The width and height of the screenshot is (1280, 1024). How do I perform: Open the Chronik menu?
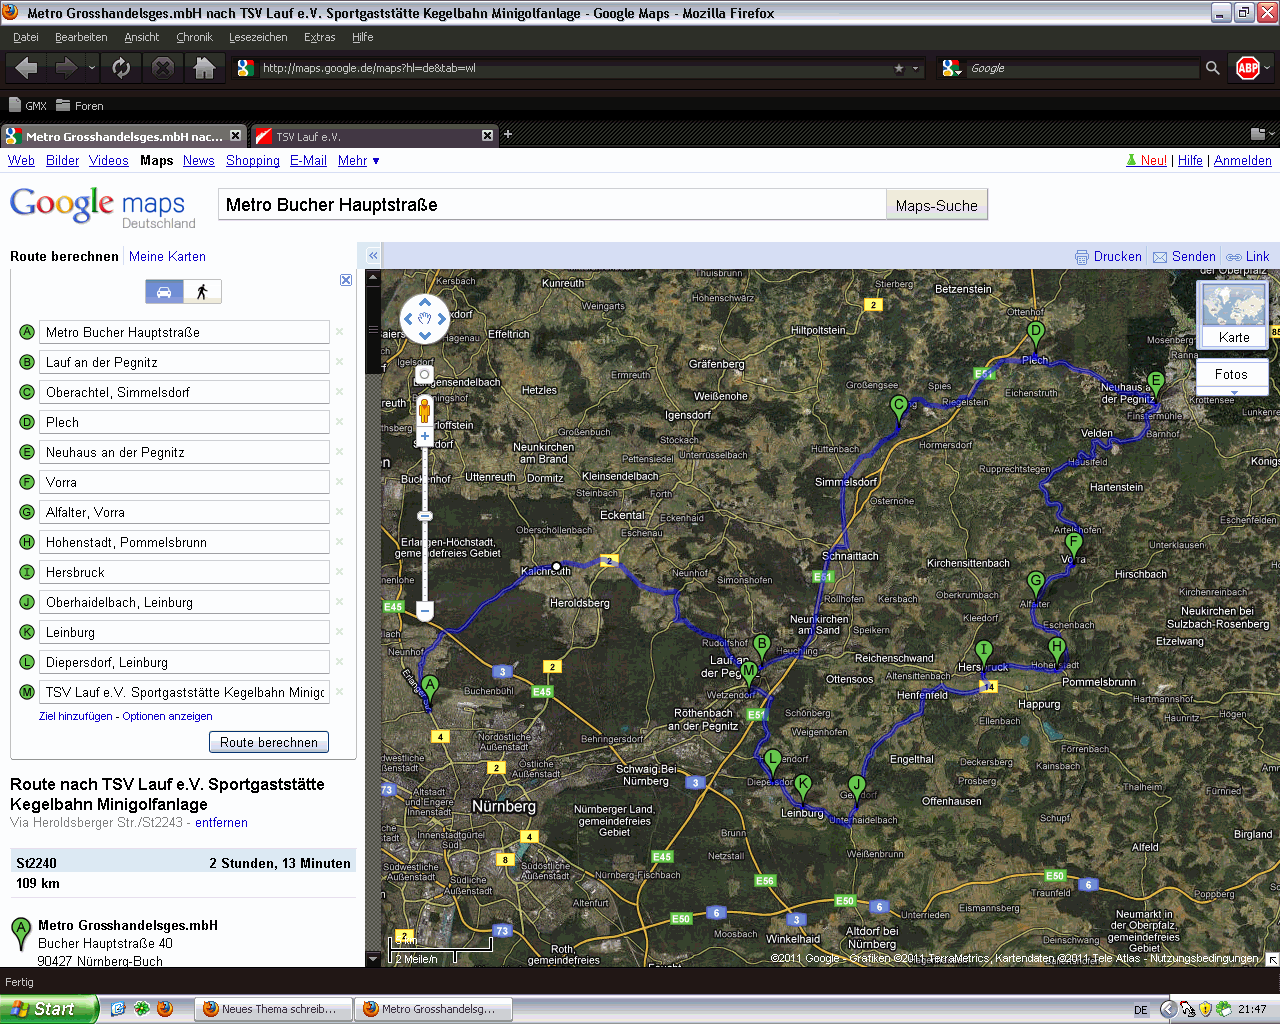pyautogui.click(x=194, y=37)
